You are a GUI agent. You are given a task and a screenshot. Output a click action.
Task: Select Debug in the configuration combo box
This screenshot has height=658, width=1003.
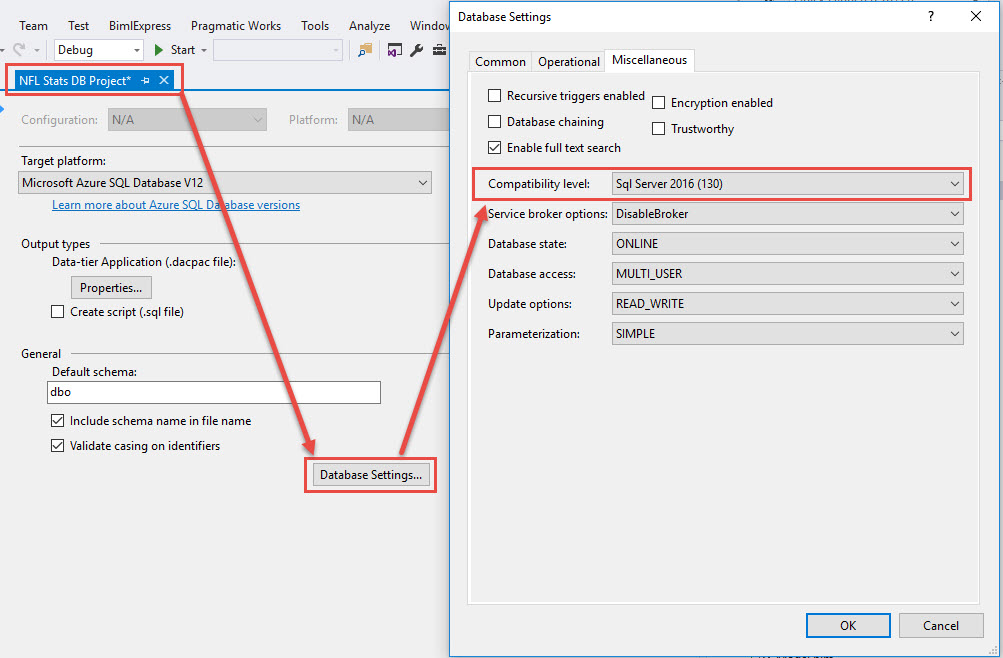pos(97,49)
